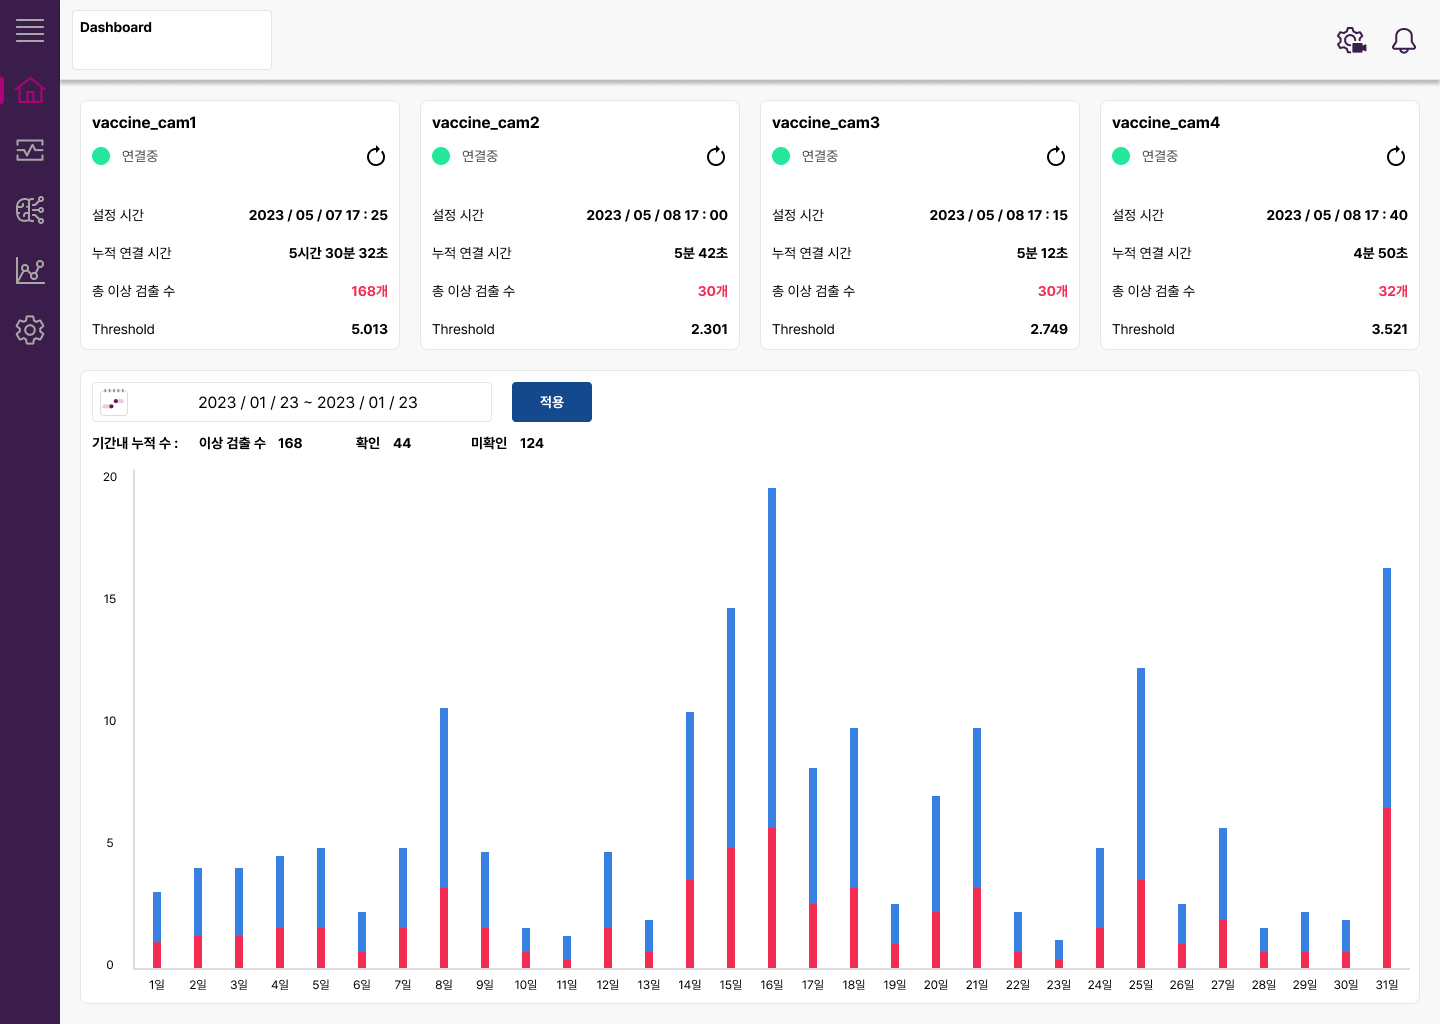
Task: Click Threshold value 5.013
Action: (369, 329)
